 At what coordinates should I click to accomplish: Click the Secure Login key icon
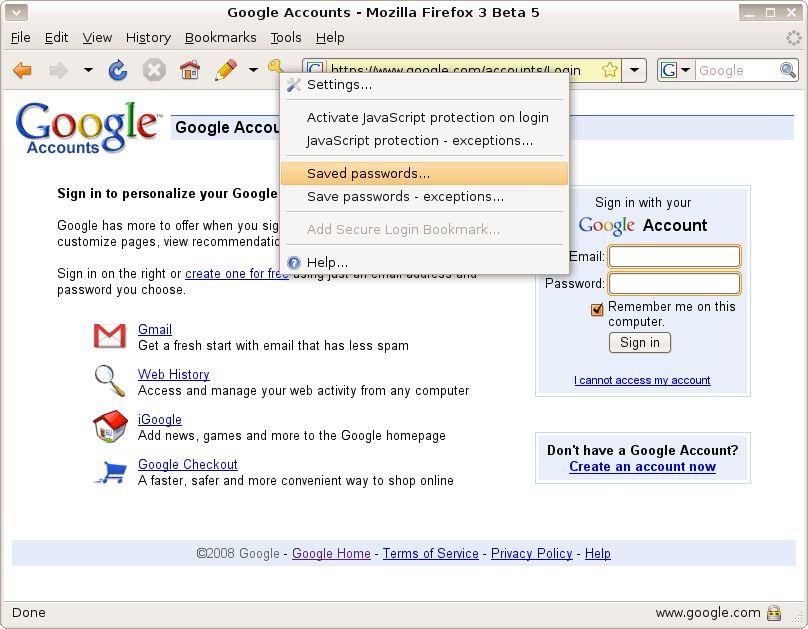tap(275, 66)
